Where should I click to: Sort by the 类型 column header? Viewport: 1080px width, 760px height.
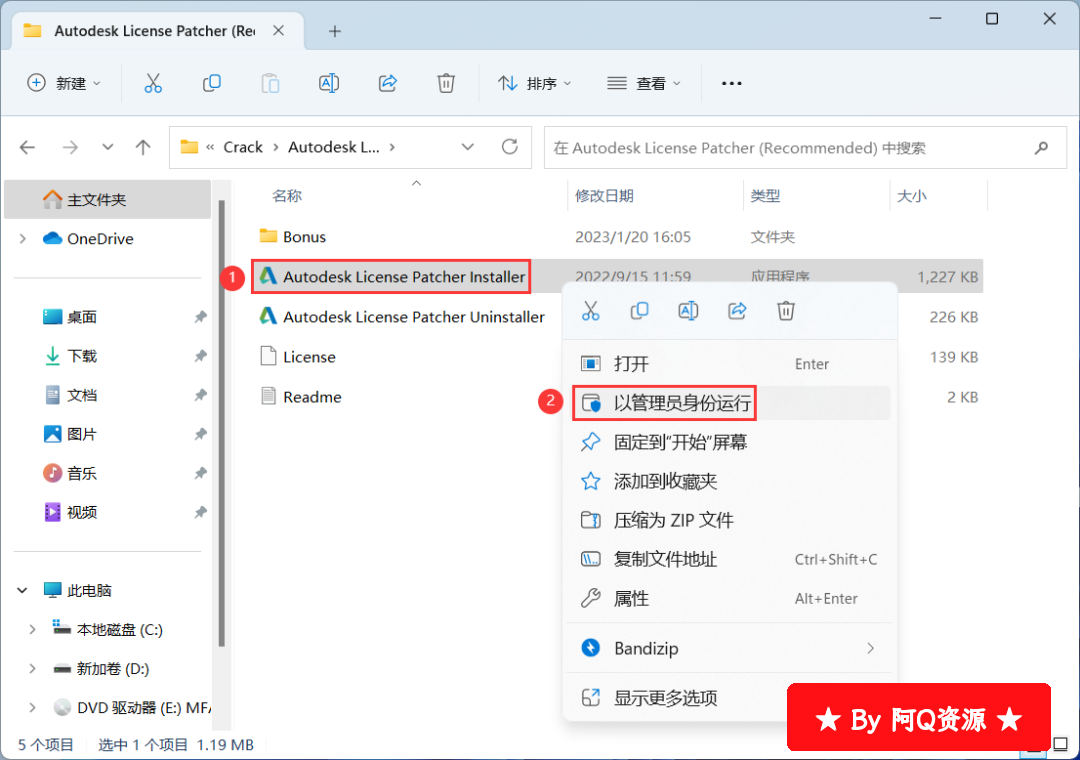coord(765,196)
